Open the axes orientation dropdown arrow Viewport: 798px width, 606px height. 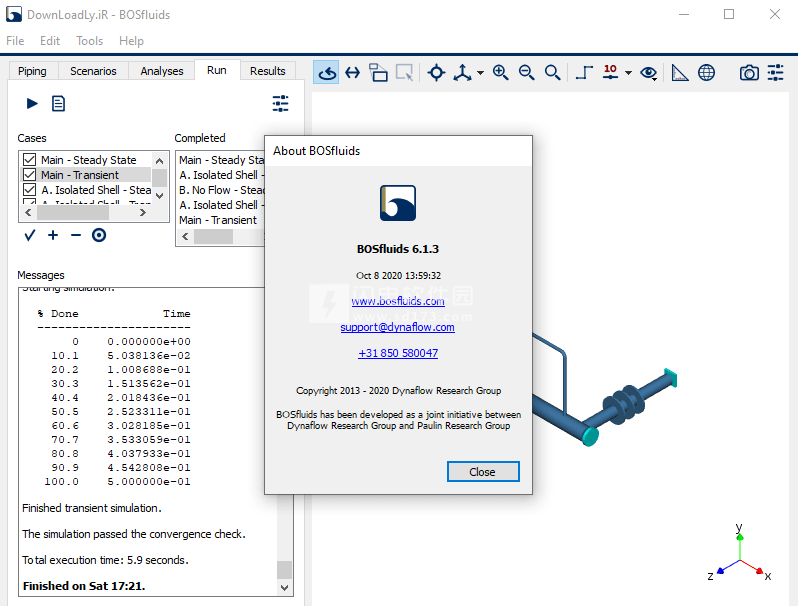click(x=480, y=73)
